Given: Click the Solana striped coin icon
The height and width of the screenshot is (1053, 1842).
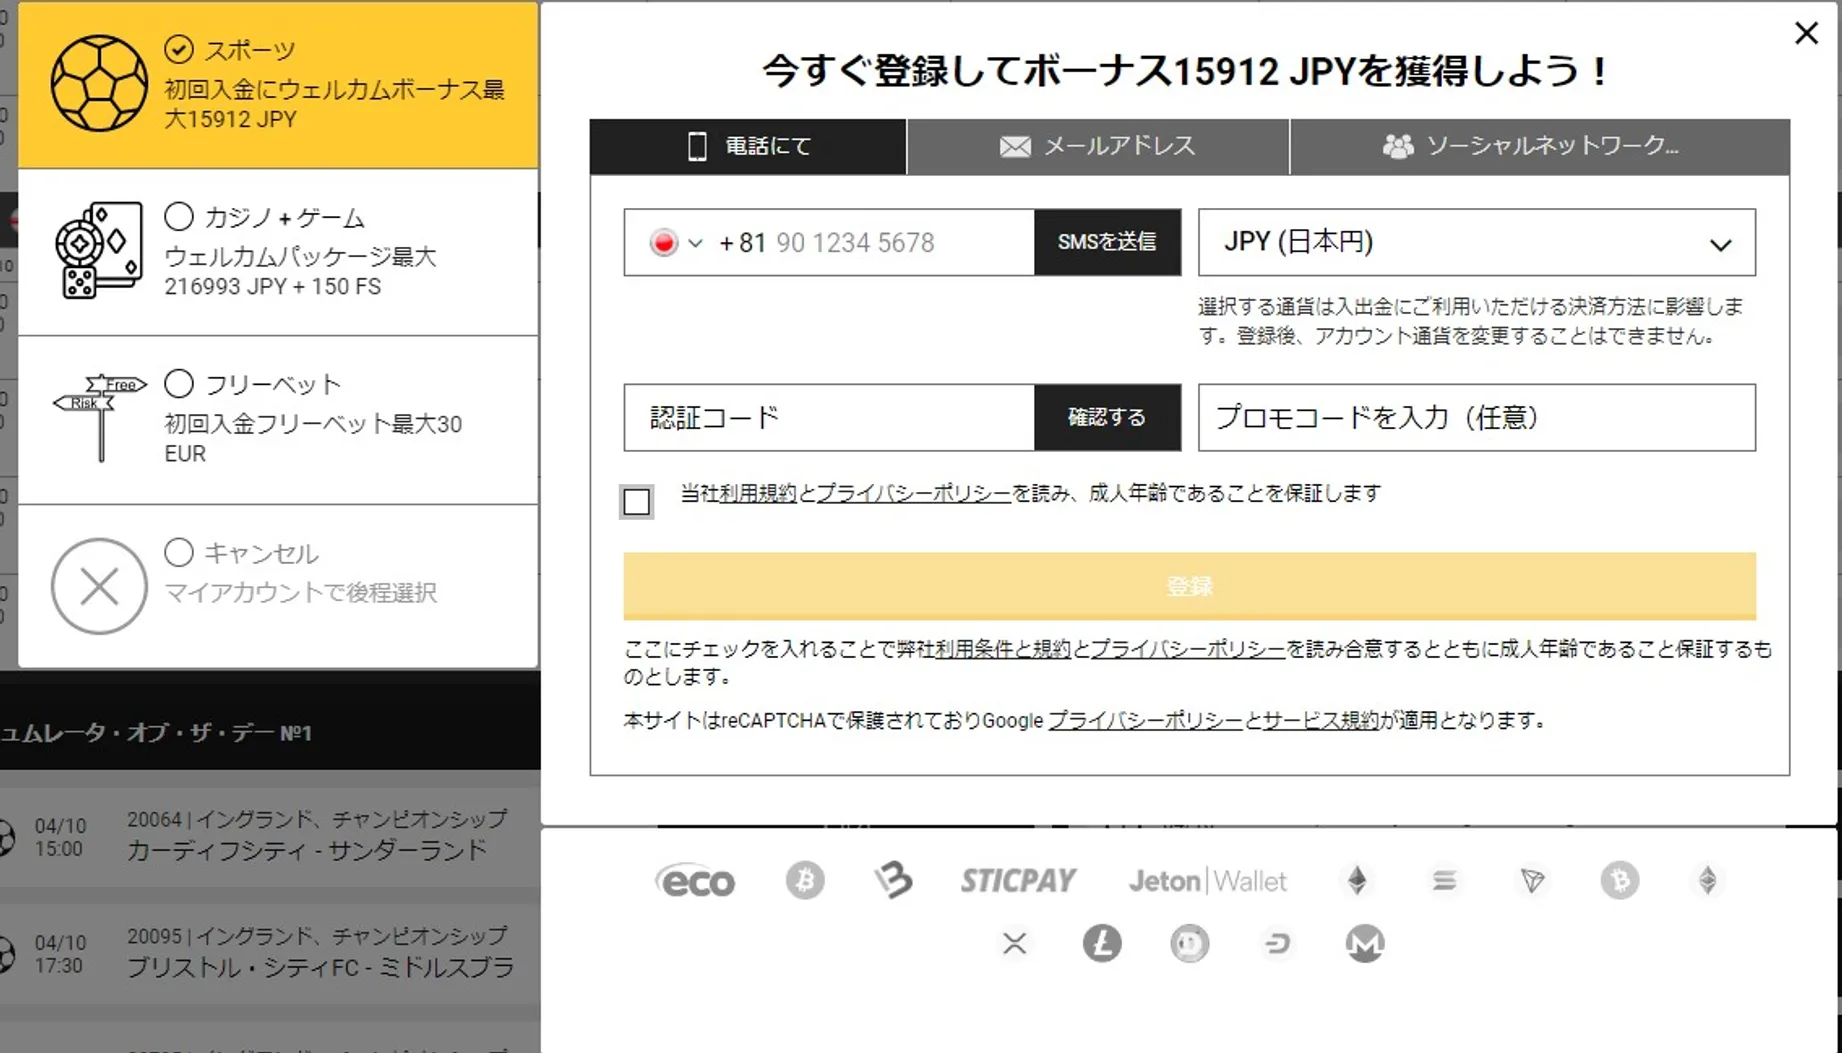Looking at the screenshot, I should coord(1444,880).
